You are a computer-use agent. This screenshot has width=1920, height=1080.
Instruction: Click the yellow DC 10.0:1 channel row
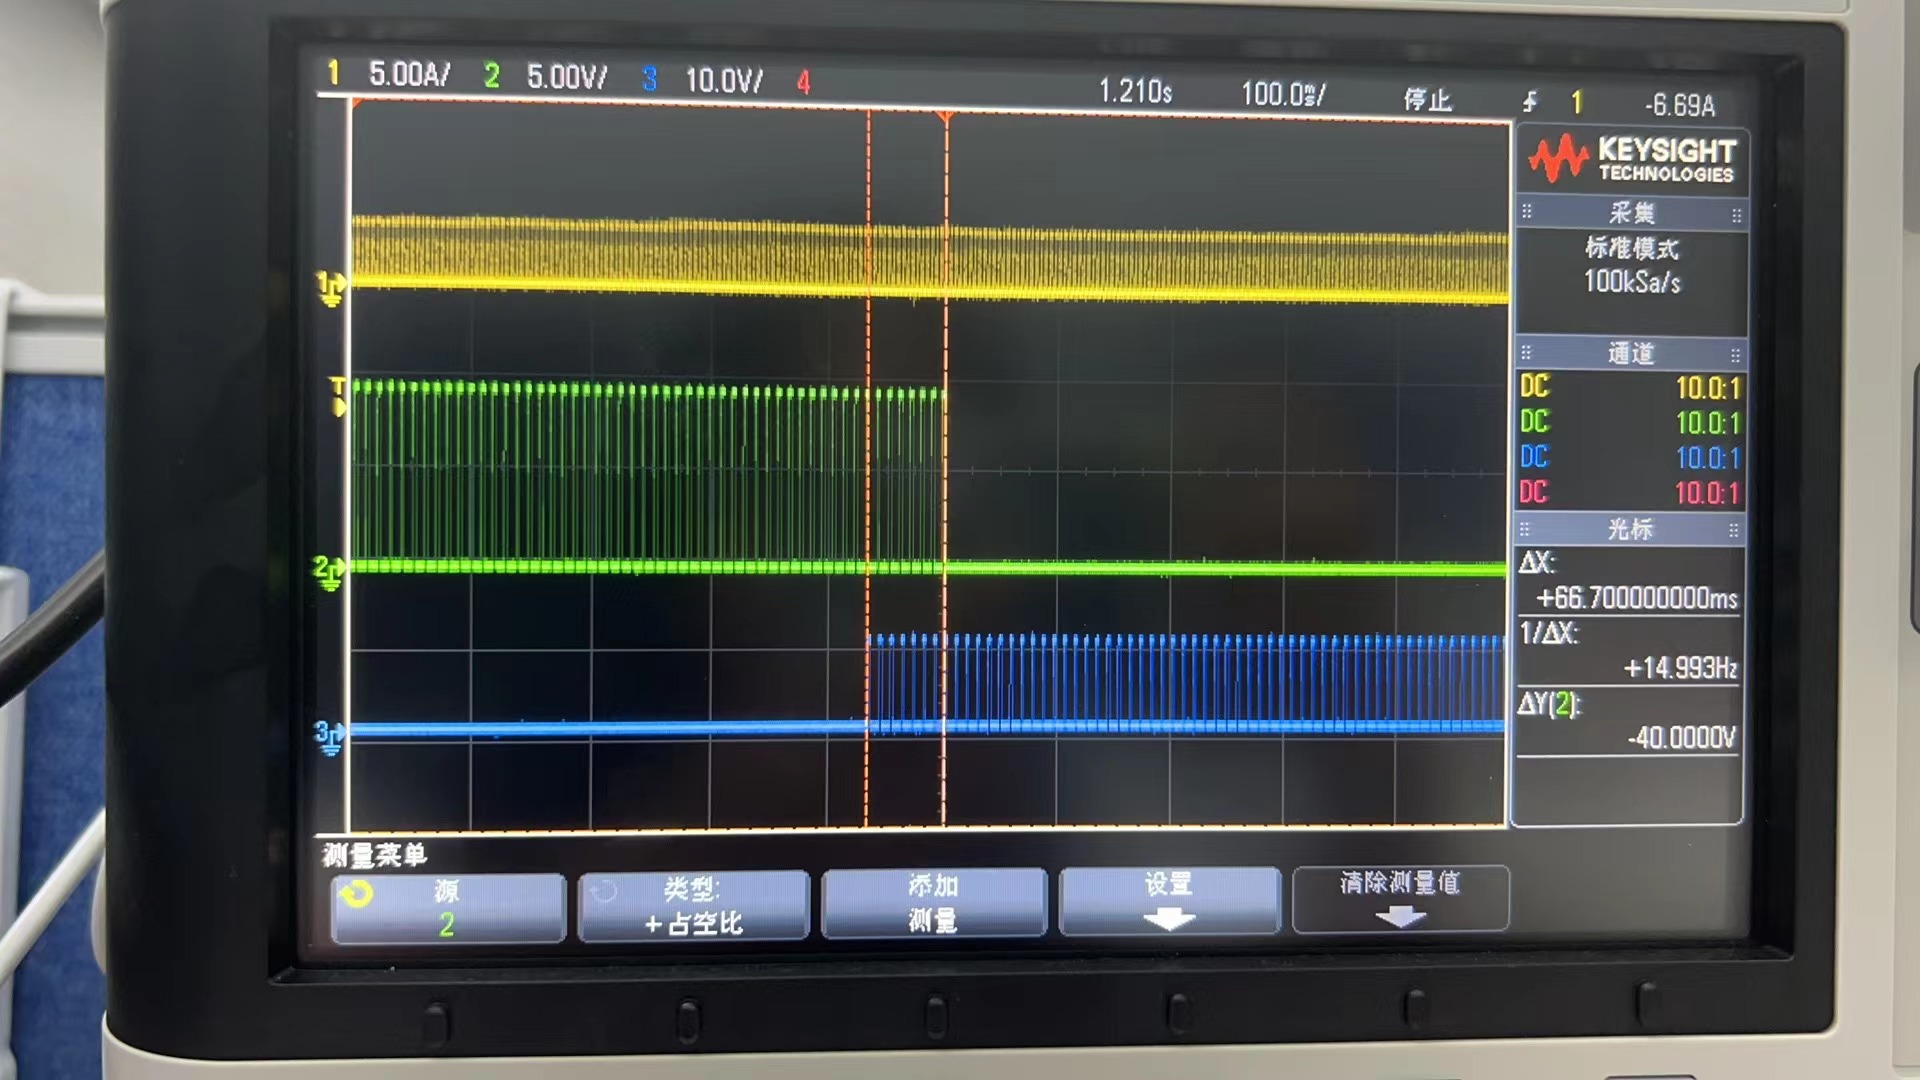pos(1631,388)
